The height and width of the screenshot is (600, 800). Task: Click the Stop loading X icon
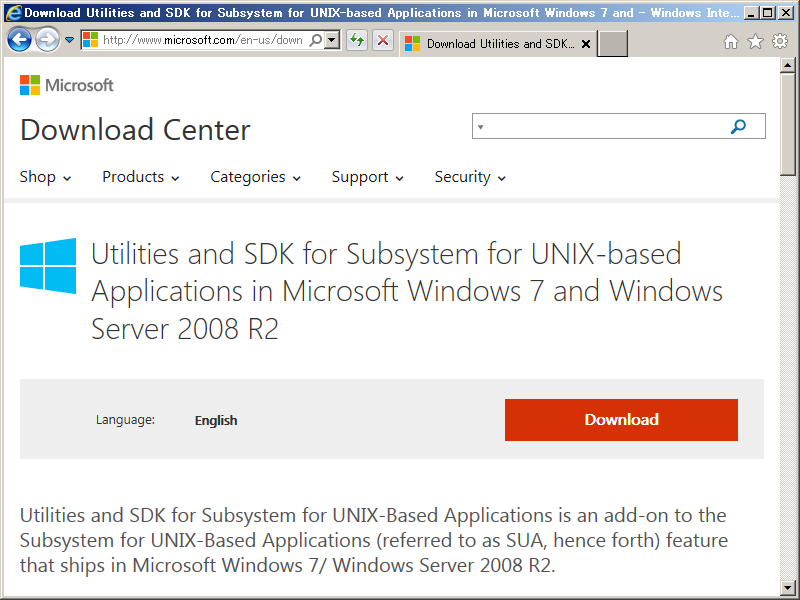pyautogui.click(x=383, y=40)
